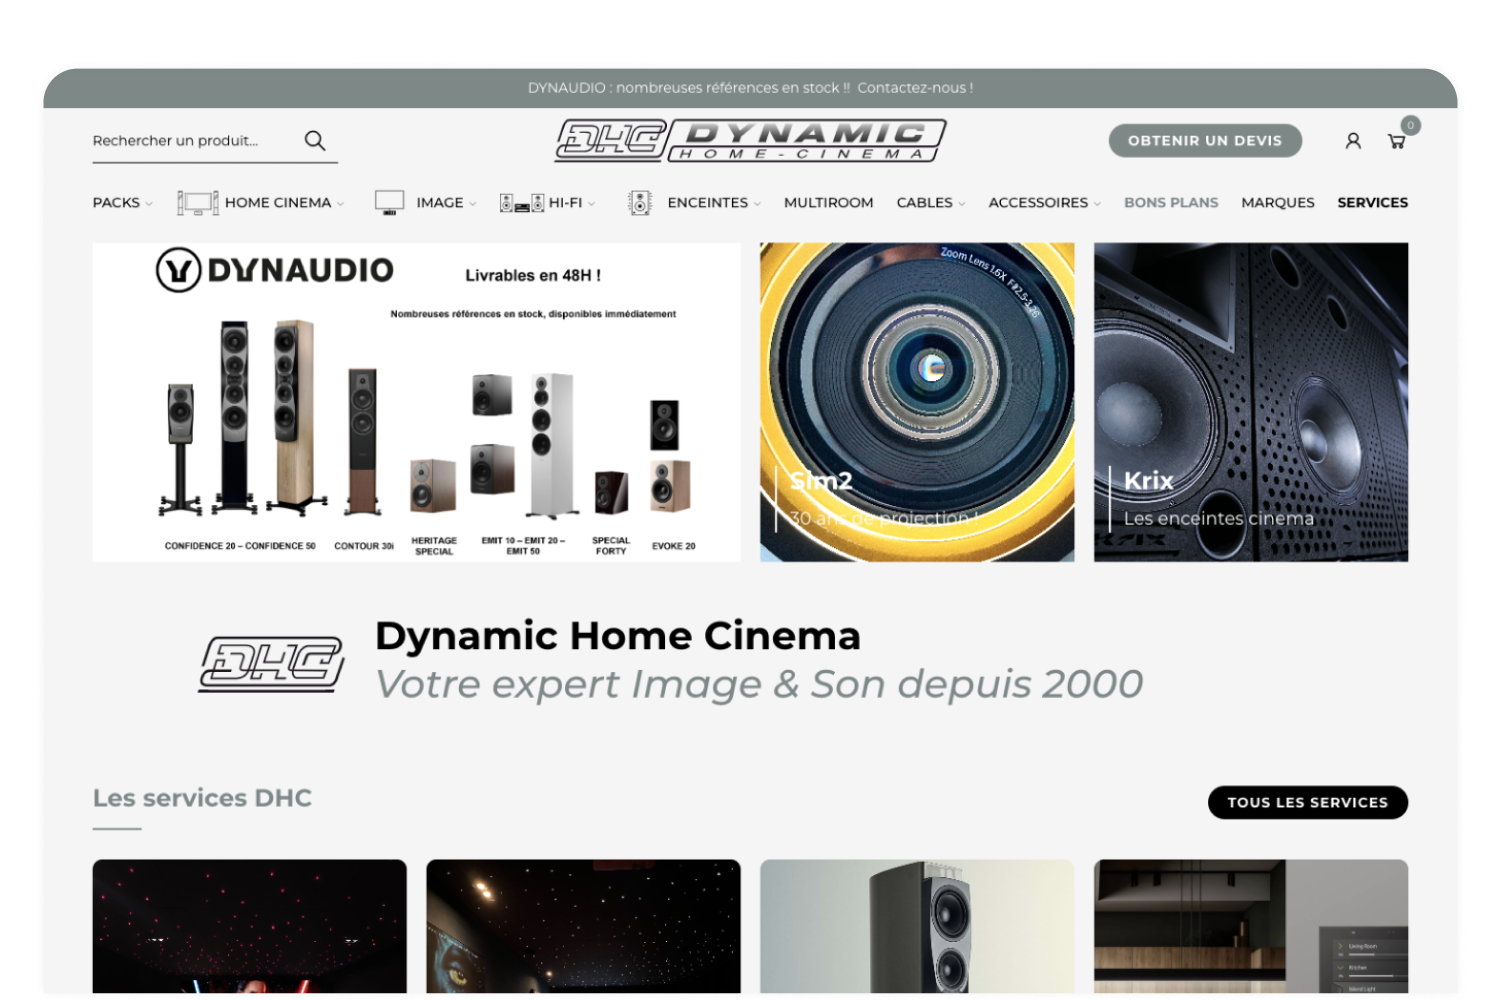The image size is (1501, 1000).
Task: Click the 'CONTOUR 30i' speaker label
Action: coord(364,546)
